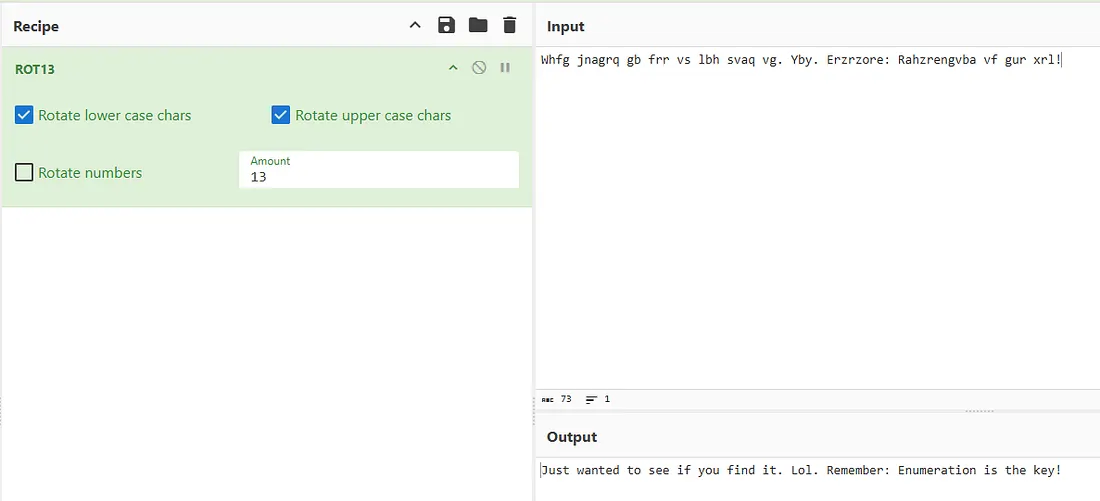Set a breakpoint on ROT13
Screen dimensions: 1100x501
tap(505, 68)
